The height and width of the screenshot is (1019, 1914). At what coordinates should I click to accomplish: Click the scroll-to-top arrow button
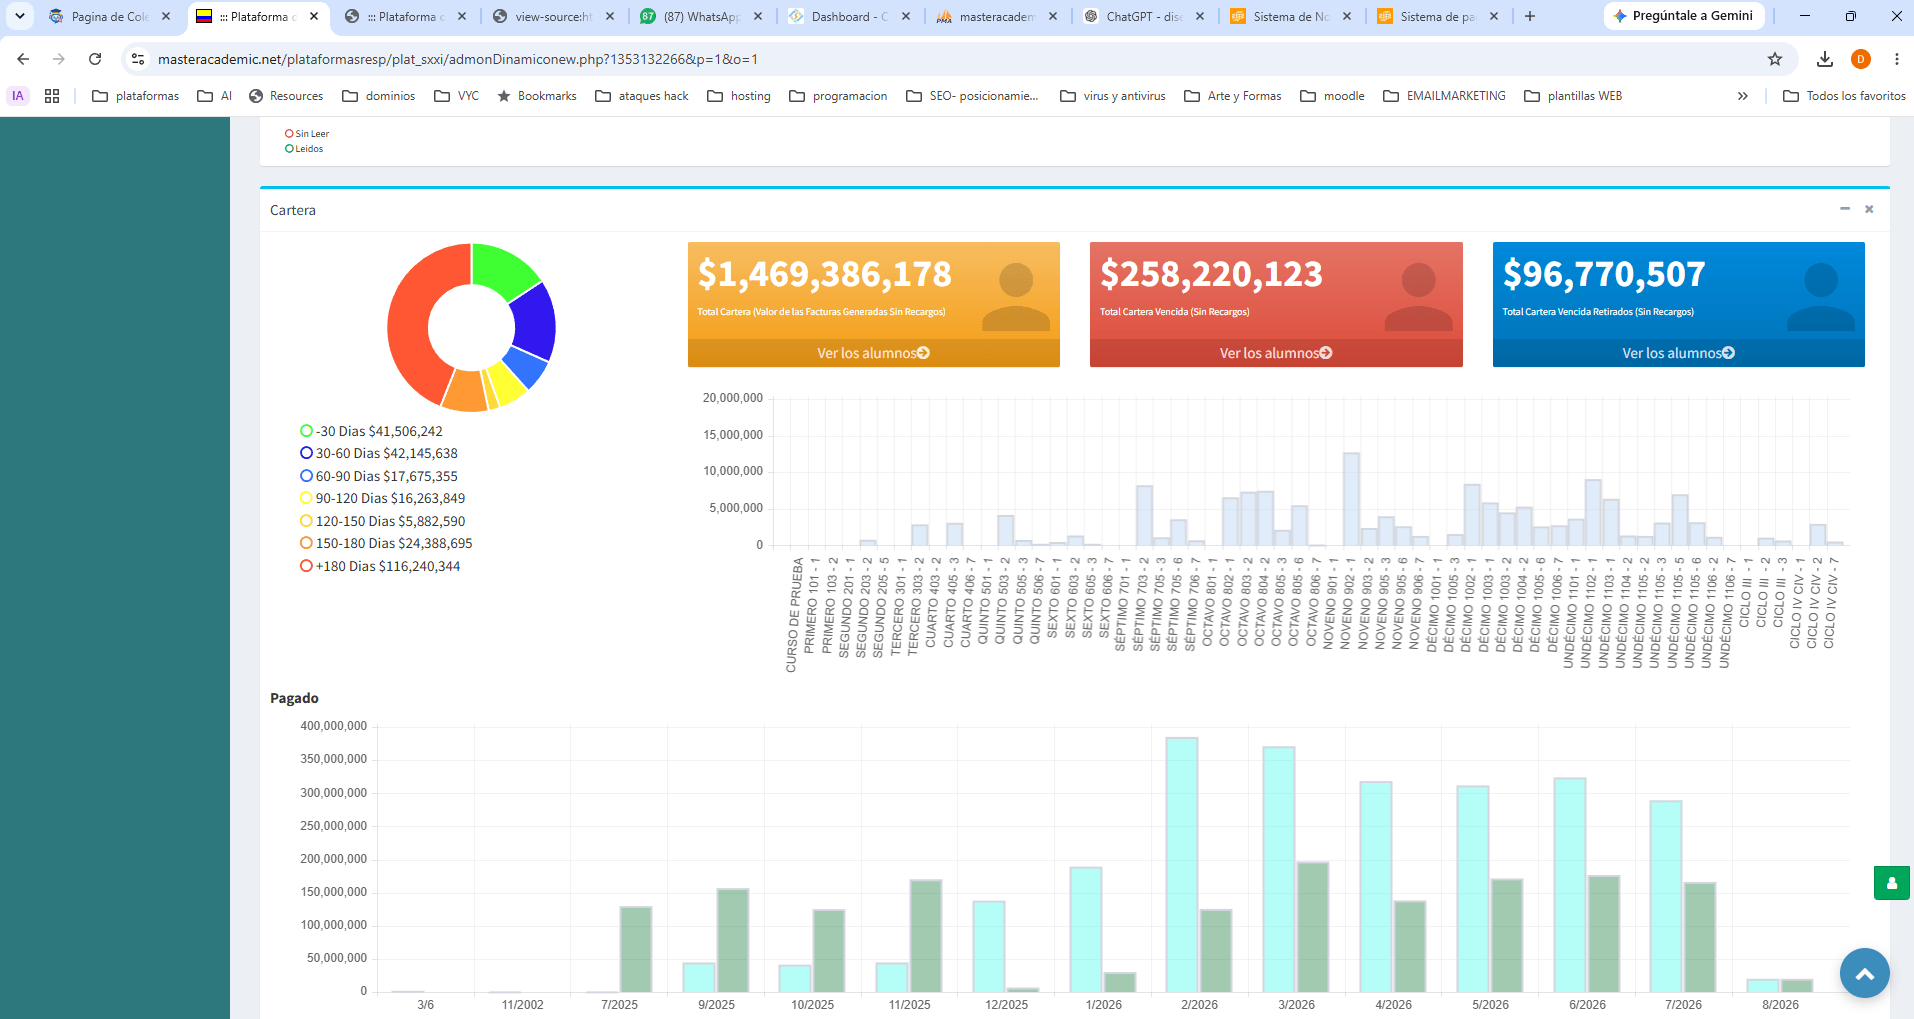[1865, 973]
